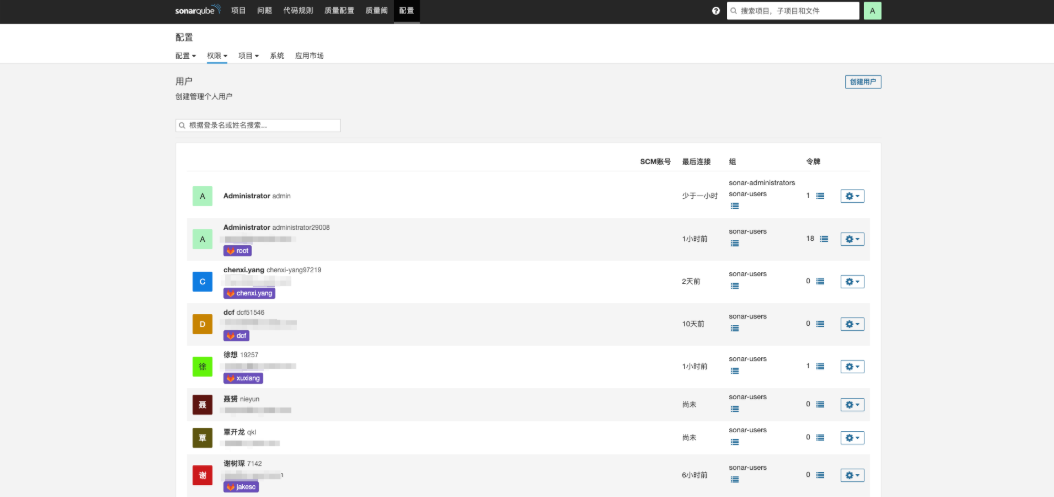Expand the 配置 submenu dropdown

click(186, 56)
